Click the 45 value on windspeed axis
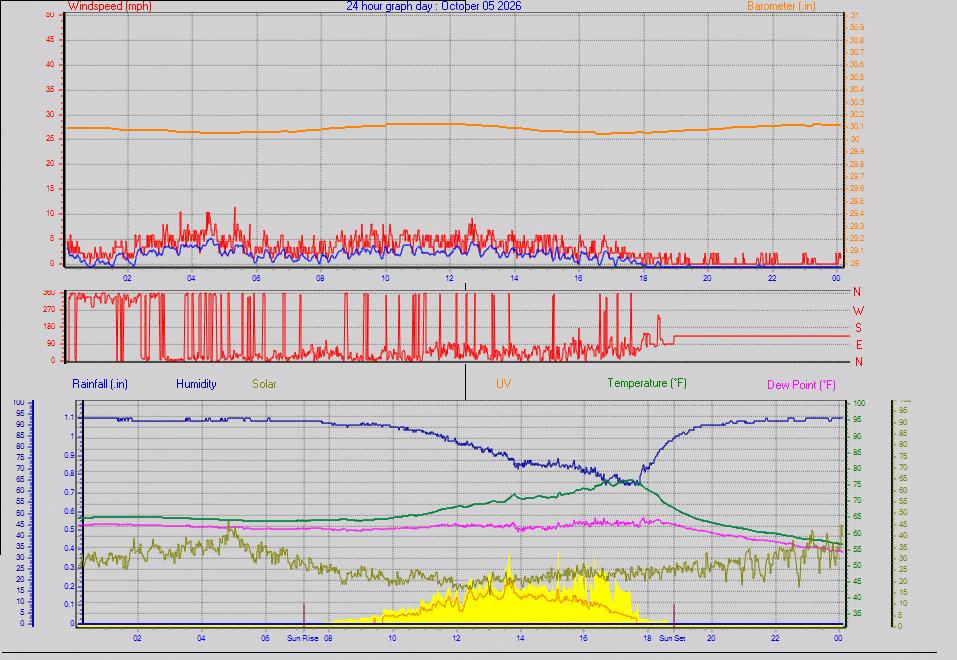 tap(50, 39)
